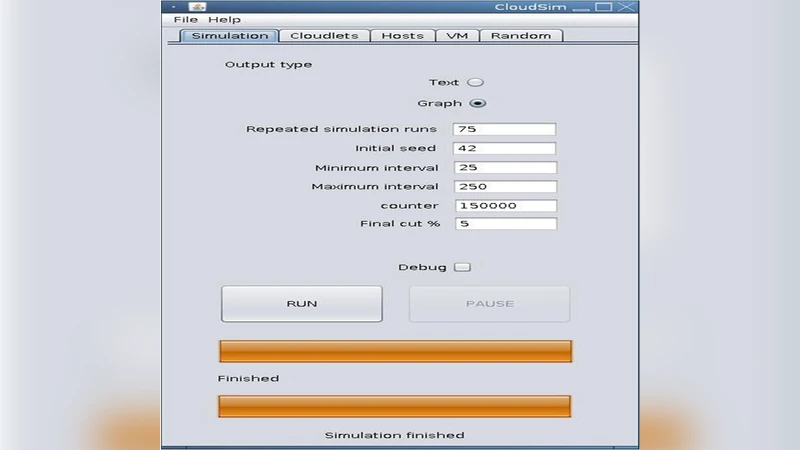The width and height of the screenshot is (800, 450).
Task: Click the Repeated simulation runs field
Action: pyautogui.click(x=505, y=130)
